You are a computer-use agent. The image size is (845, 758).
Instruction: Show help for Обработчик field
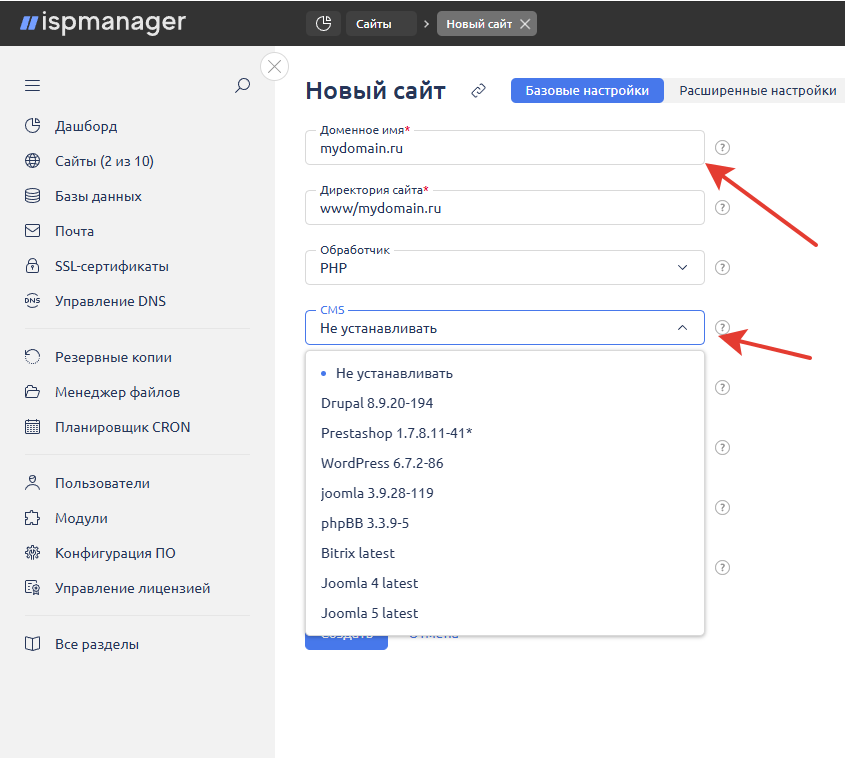(722, 267)
